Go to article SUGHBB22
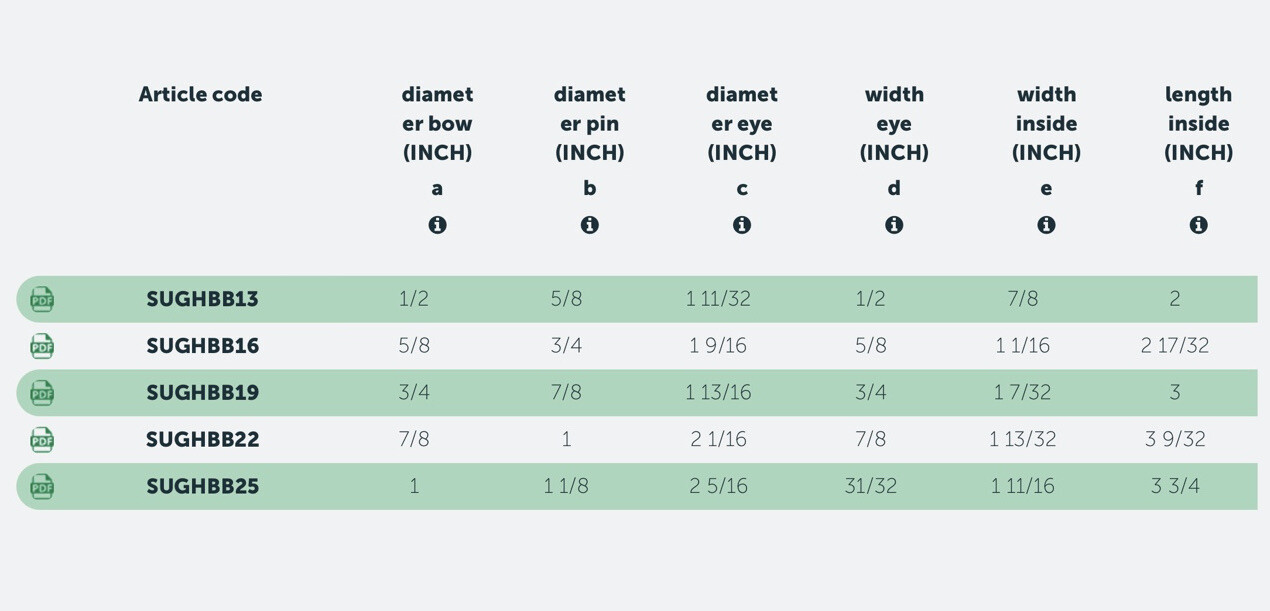This screenshot has height=611, width=1270. click(202, 440)
